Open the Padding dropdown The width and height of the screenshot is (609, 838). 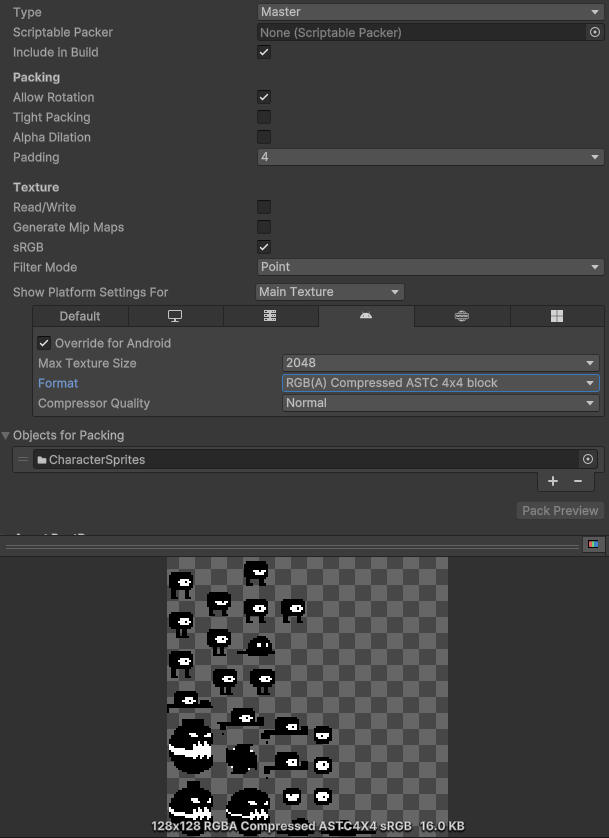tap(431, 157)
